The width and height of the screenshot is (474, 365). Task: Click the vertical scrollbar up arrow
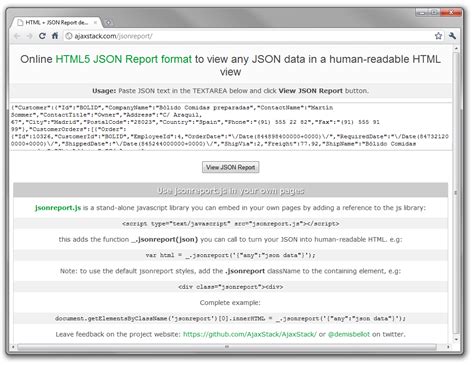pyautogui.click(x=456, y=48)
